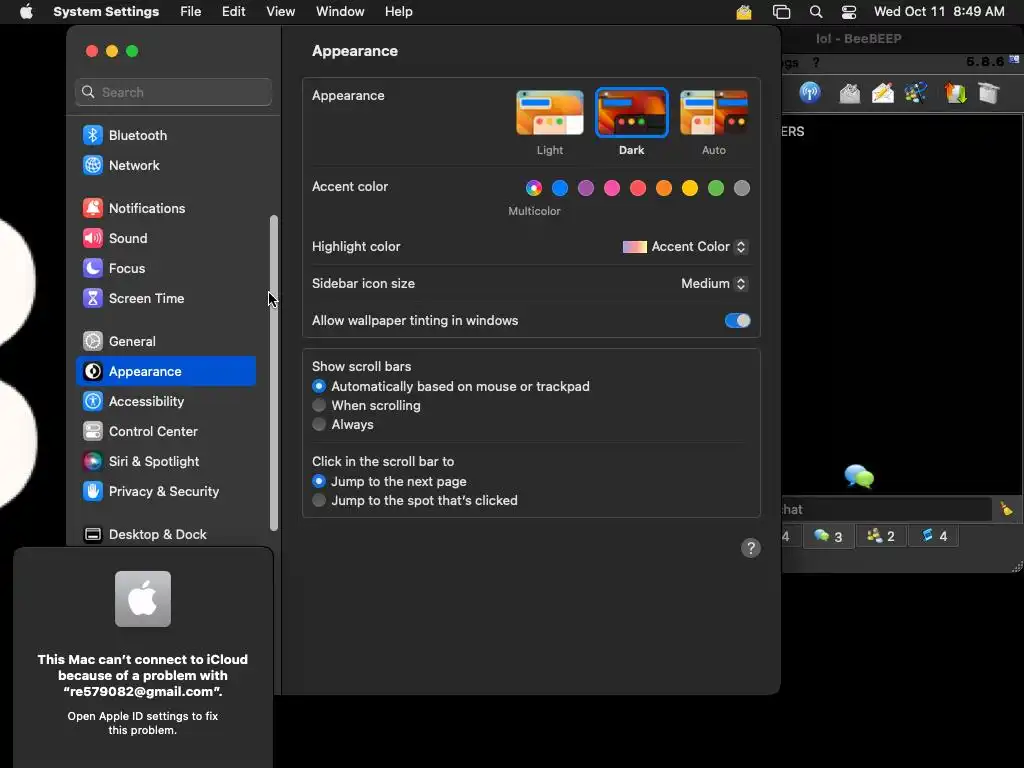Click the System Settings Search field
1024x768 pixels.
[x=173, y=92]
